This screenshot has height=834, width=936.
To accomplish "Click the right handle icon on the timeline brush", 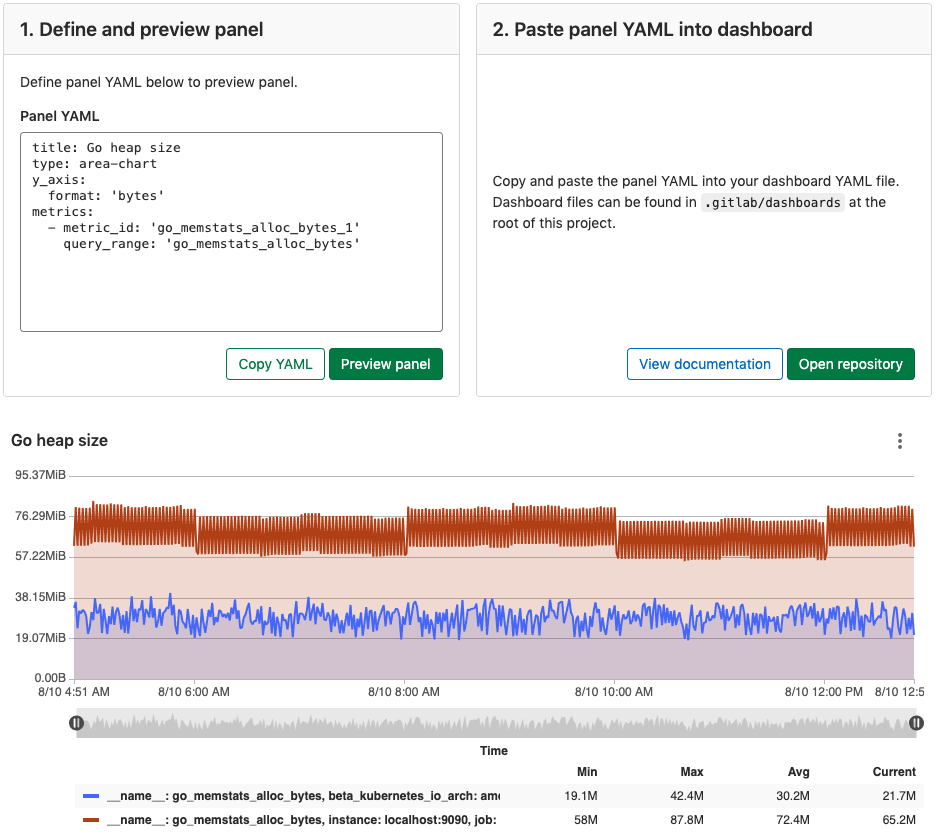I will pos(918,721).
